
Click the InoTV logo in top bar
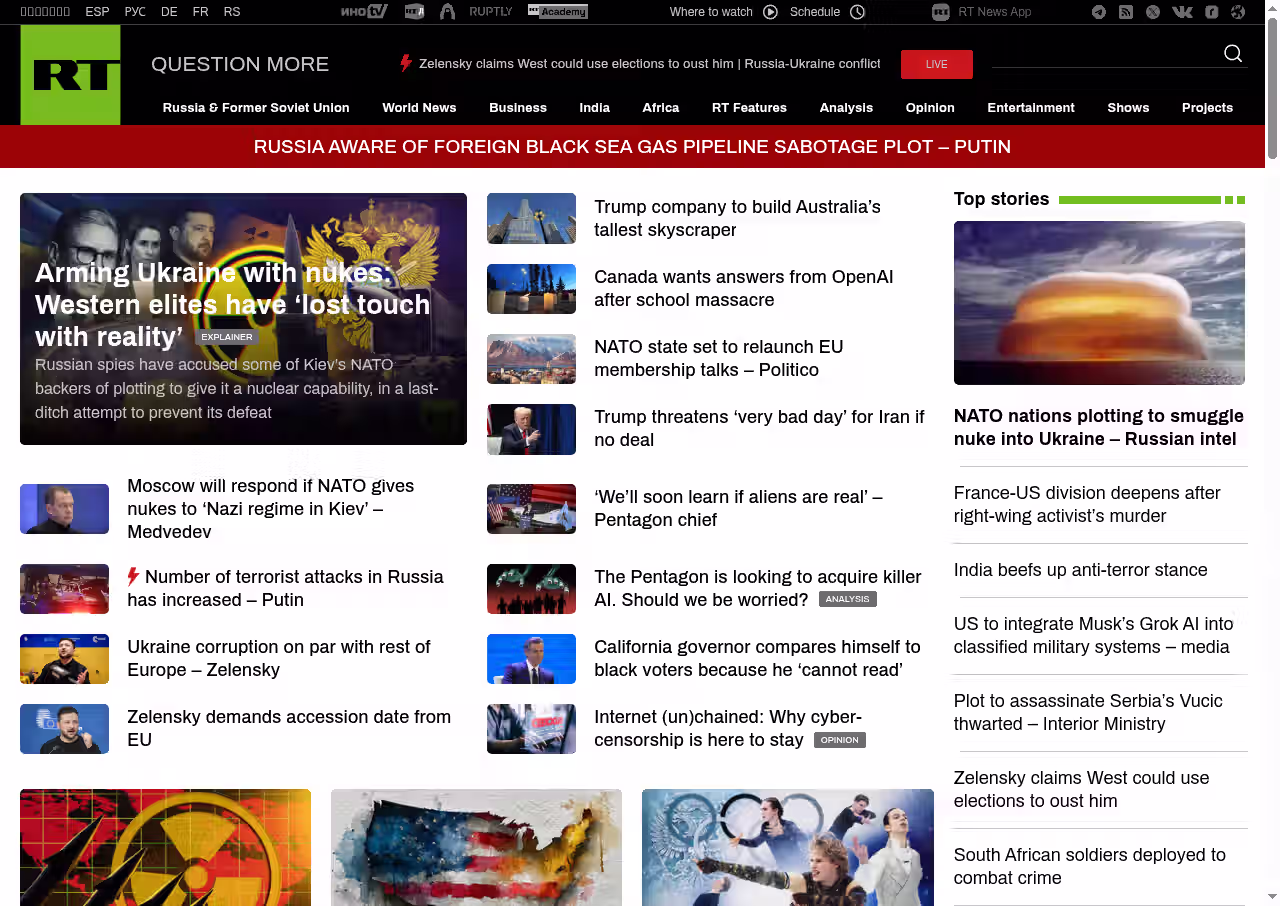coord(363,12)
